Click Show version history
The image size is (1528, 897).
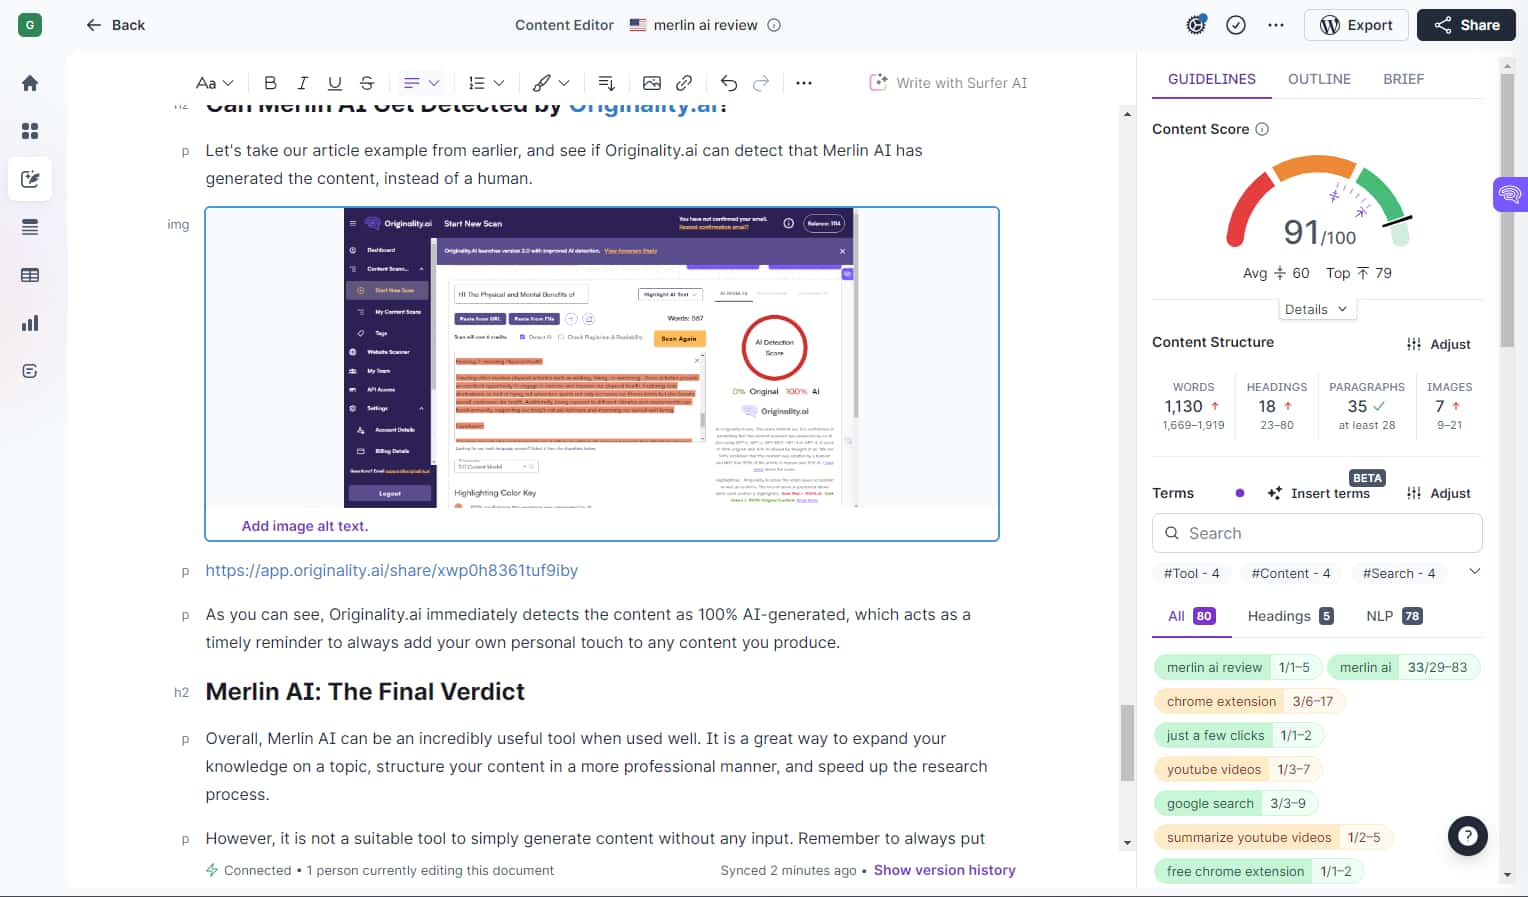[x=944, y=870]
